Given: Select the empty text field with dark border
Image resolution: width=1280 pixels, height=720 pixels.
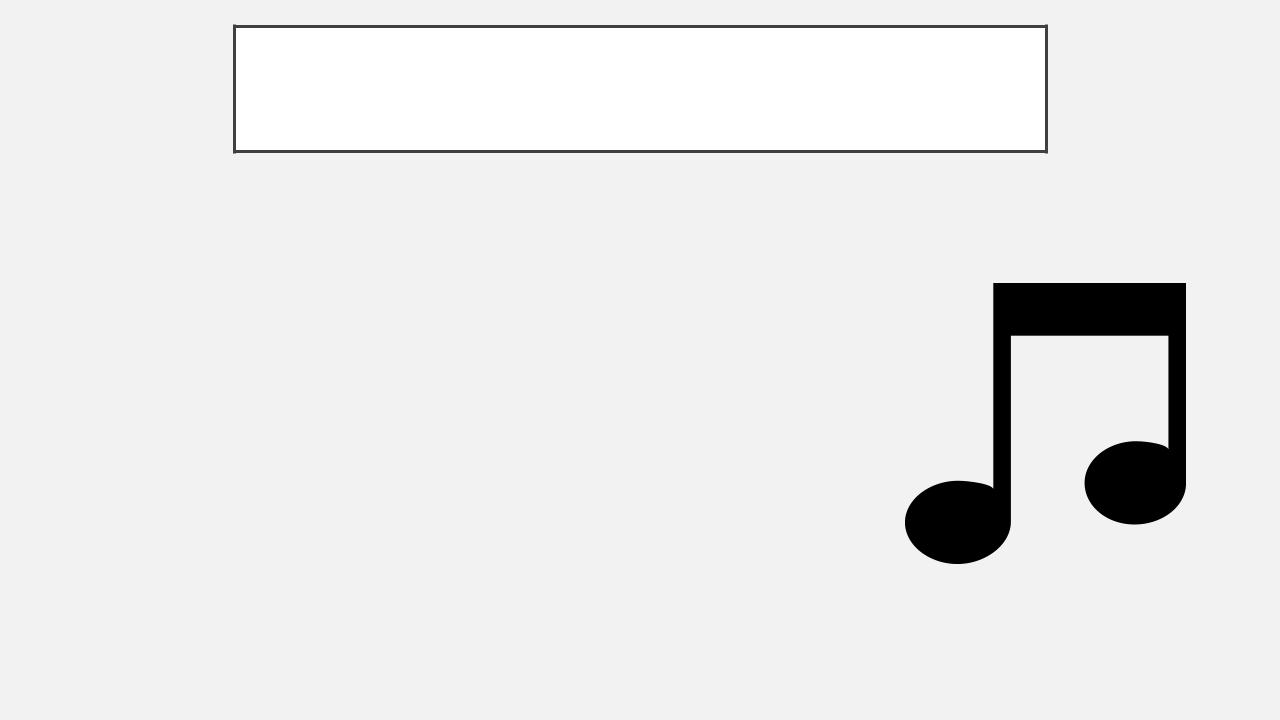Looking at the screenshot, I should tap(640, 89).
